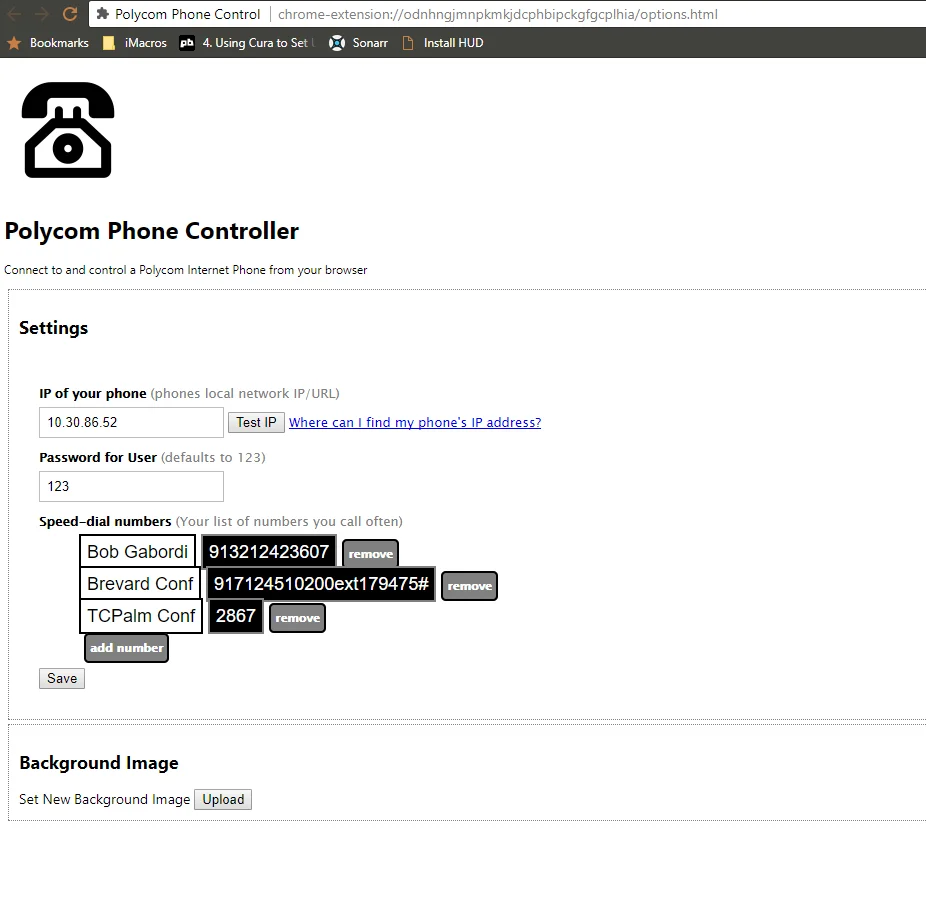Focus the Password for User field

(x=131, y=486)
